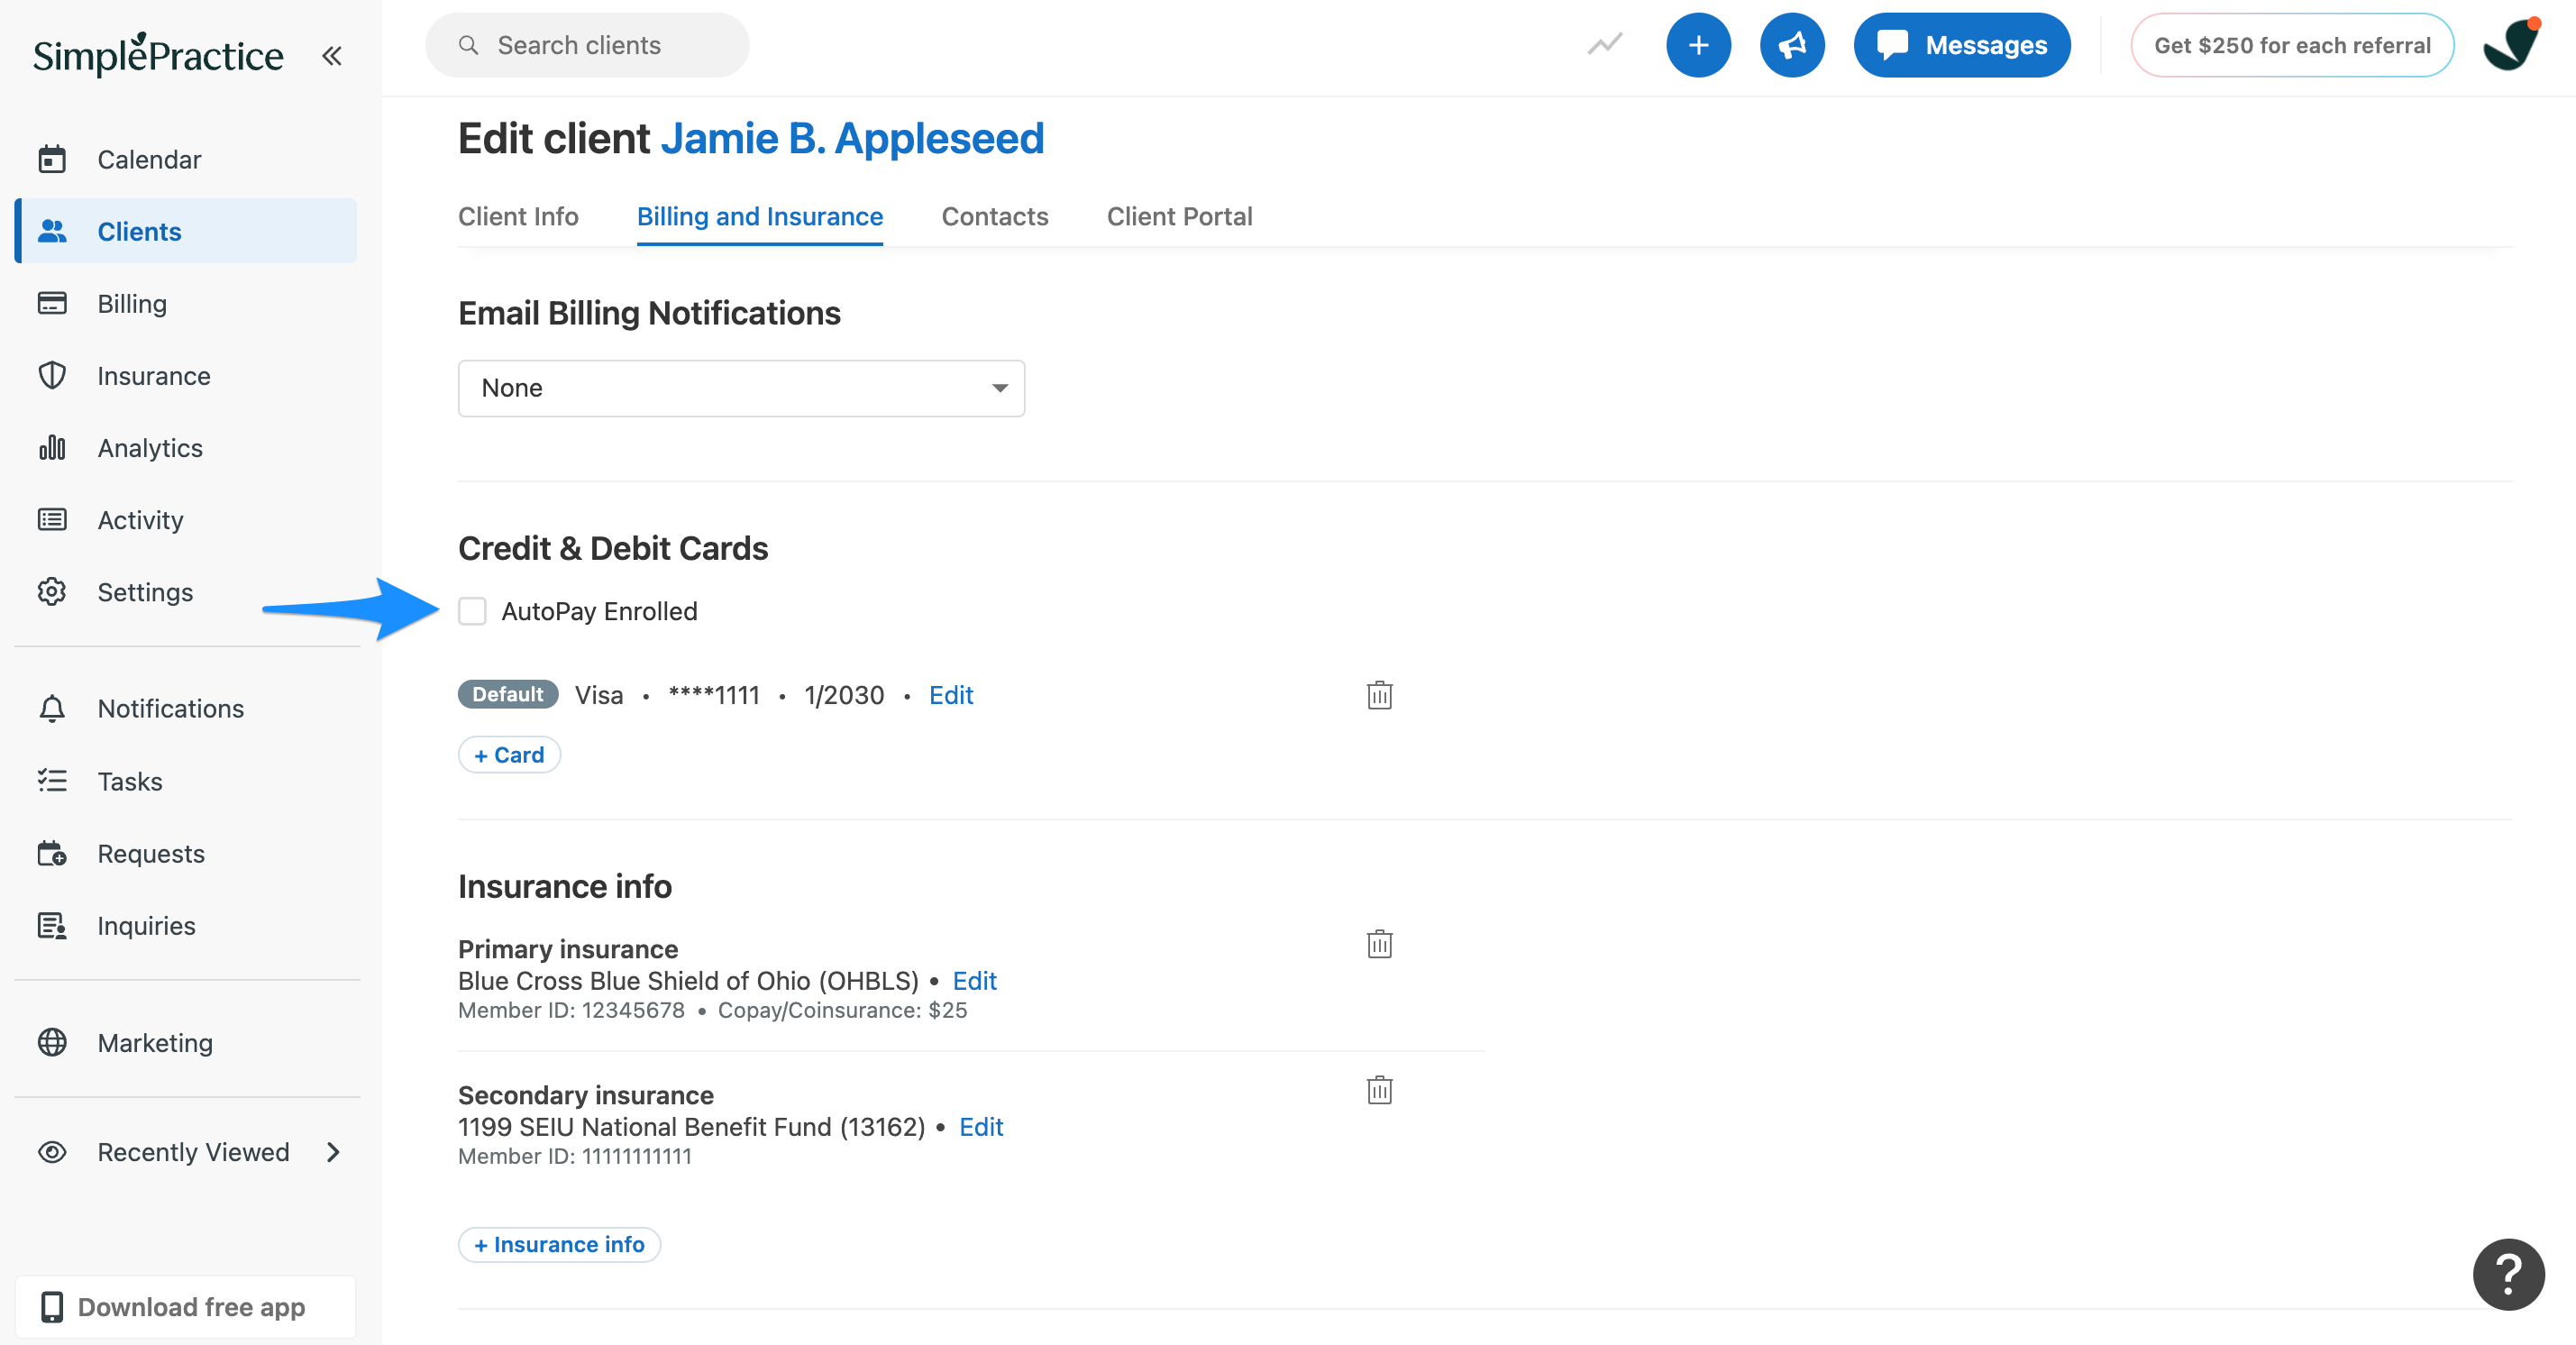Open the megaphone announcements icon
Image resolution: width=2576 pixels, height=1345 pixels.
(x=1792, y=45)
